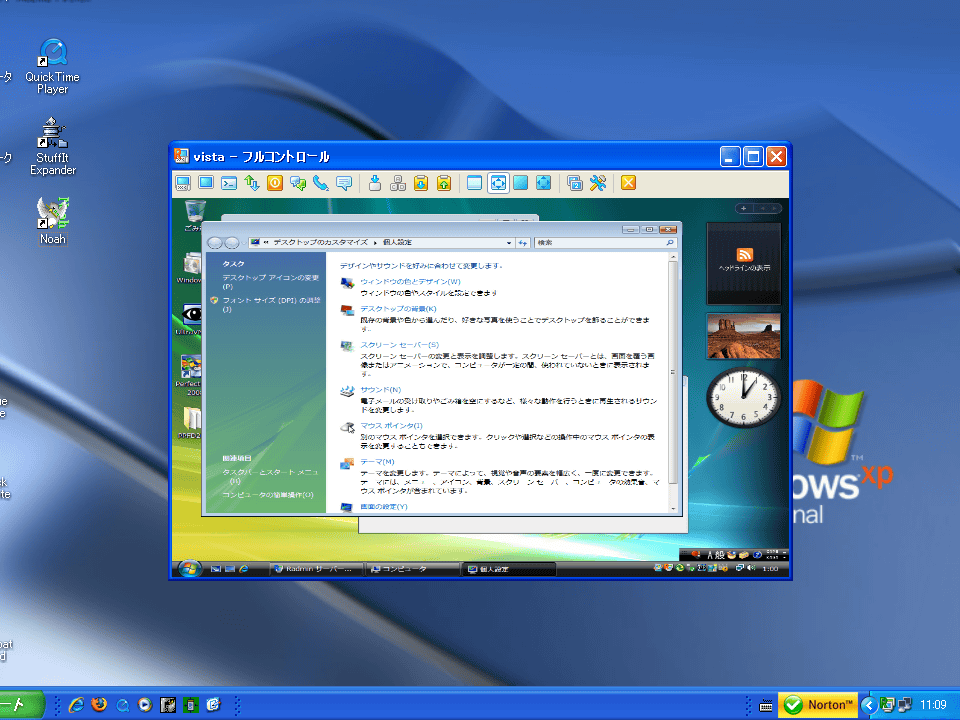Click Norton status button in XP taskbar
This screenshot has width=960, height=720.
(818, 705)
